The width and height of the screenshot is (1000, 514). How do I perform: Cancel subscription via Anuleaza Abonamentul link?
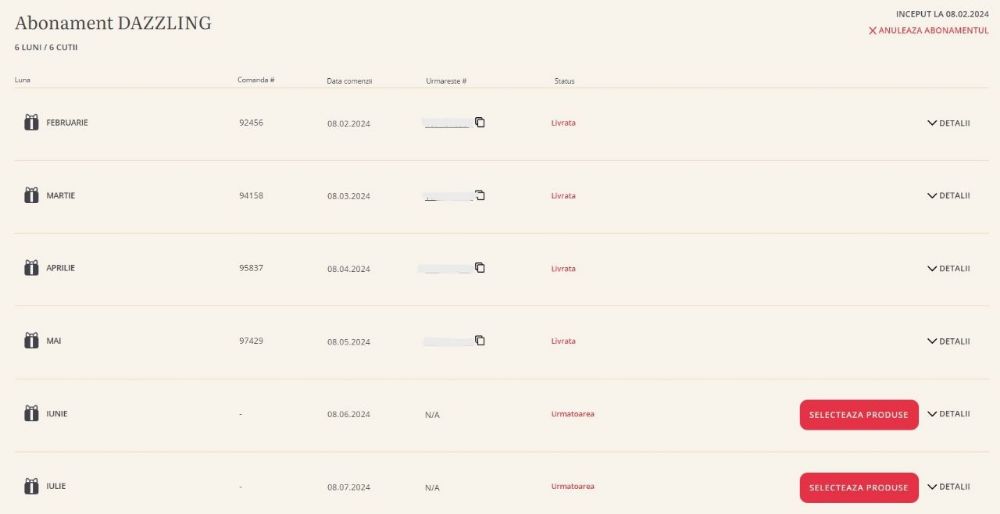(928, 31)
